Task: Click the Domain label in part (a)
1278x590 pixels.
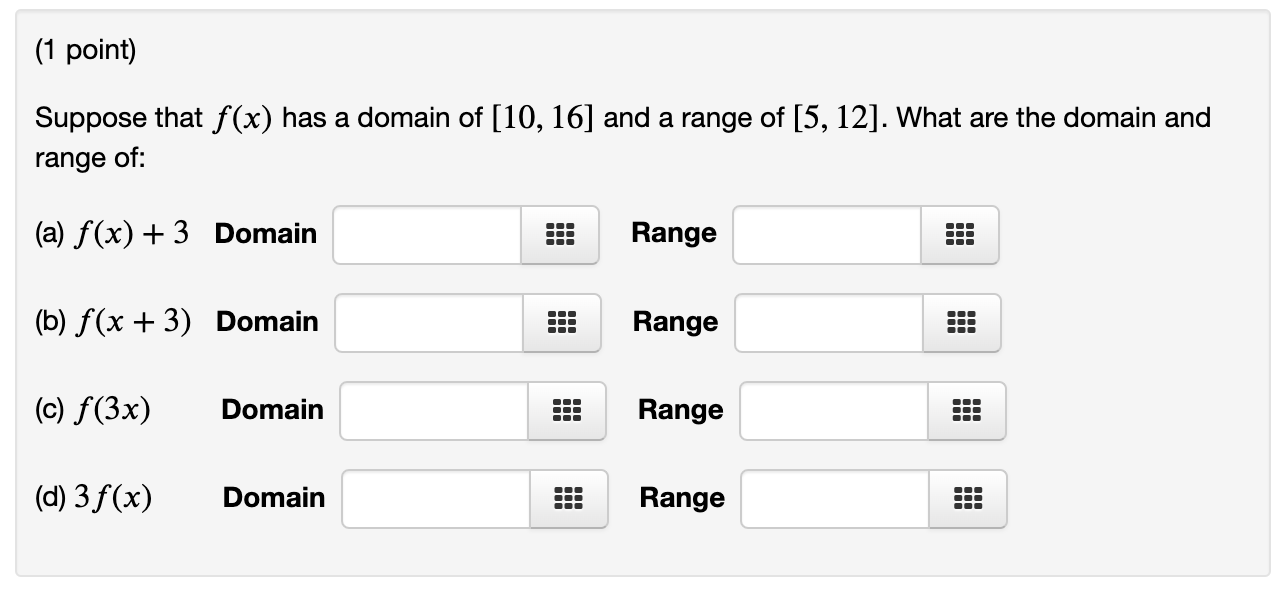Action: tap(265, 234)
